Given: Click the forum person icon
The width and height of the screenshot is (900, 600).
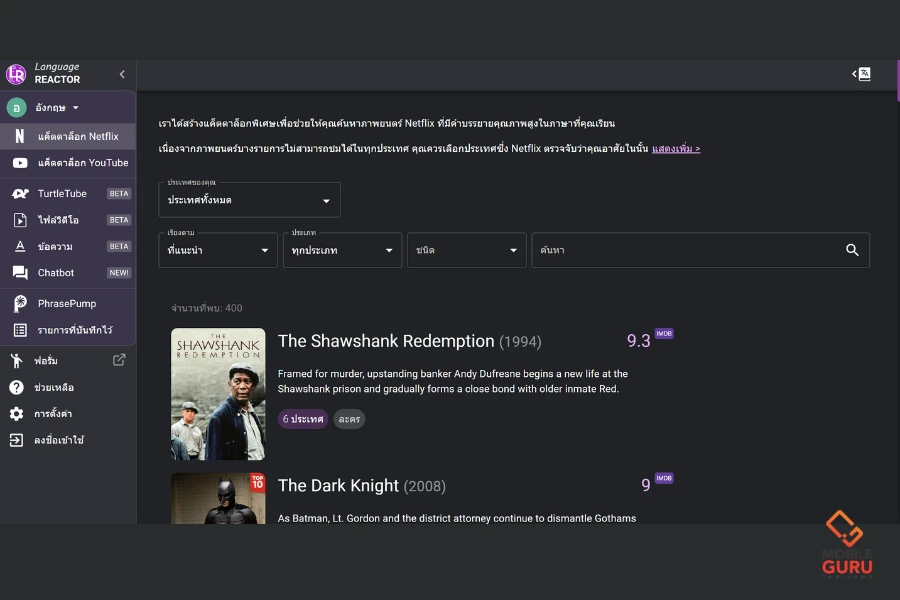Looking at the screenshot, I should [x=16, y=361].
